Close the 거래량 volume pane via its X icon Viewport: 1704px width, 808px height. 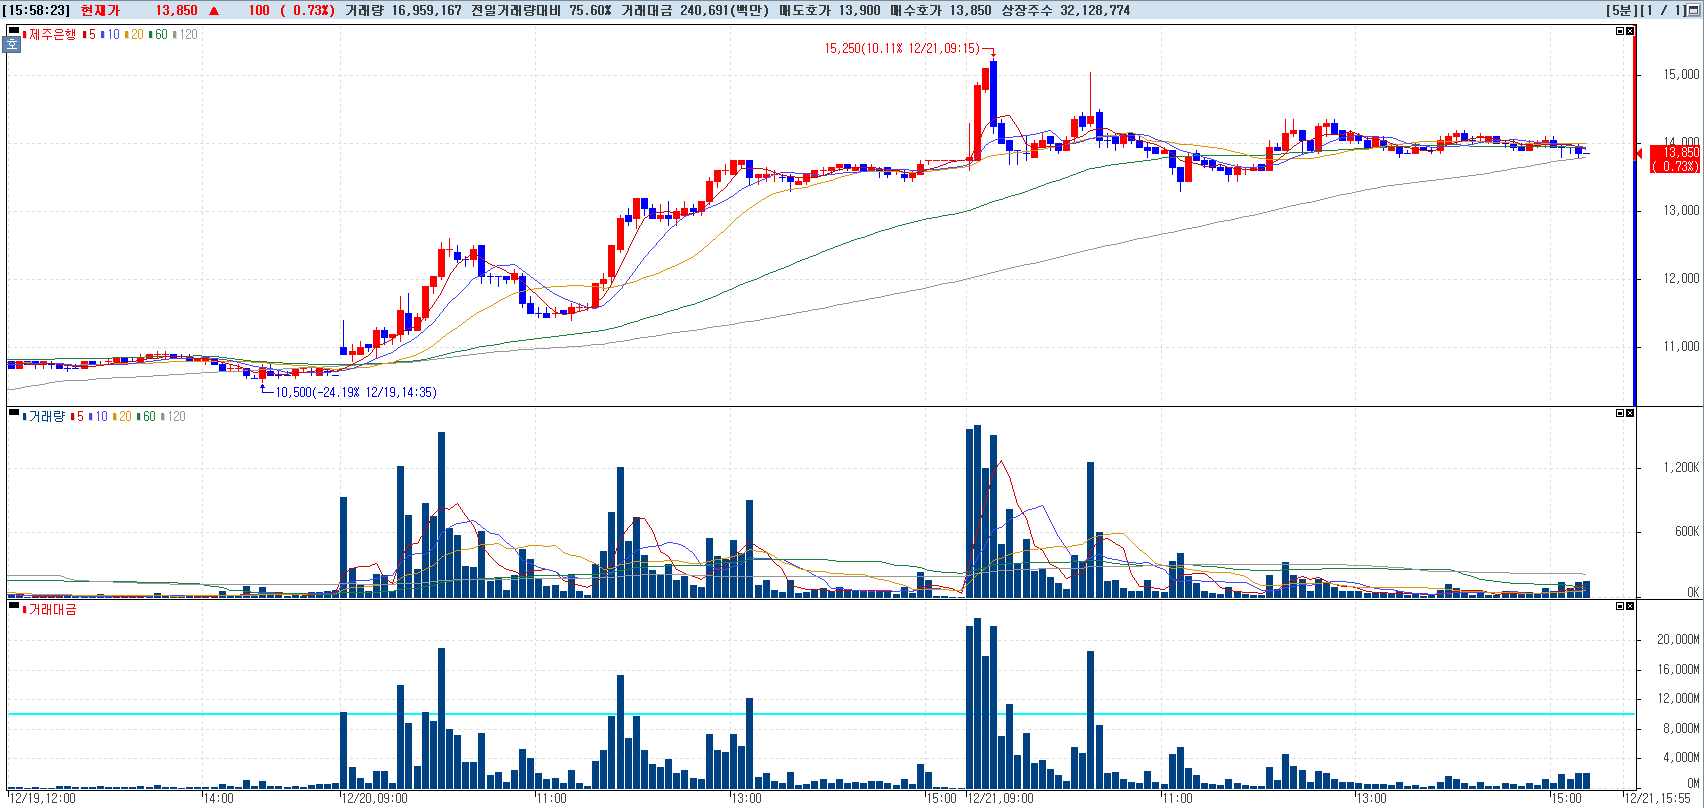pos(1630,413)
